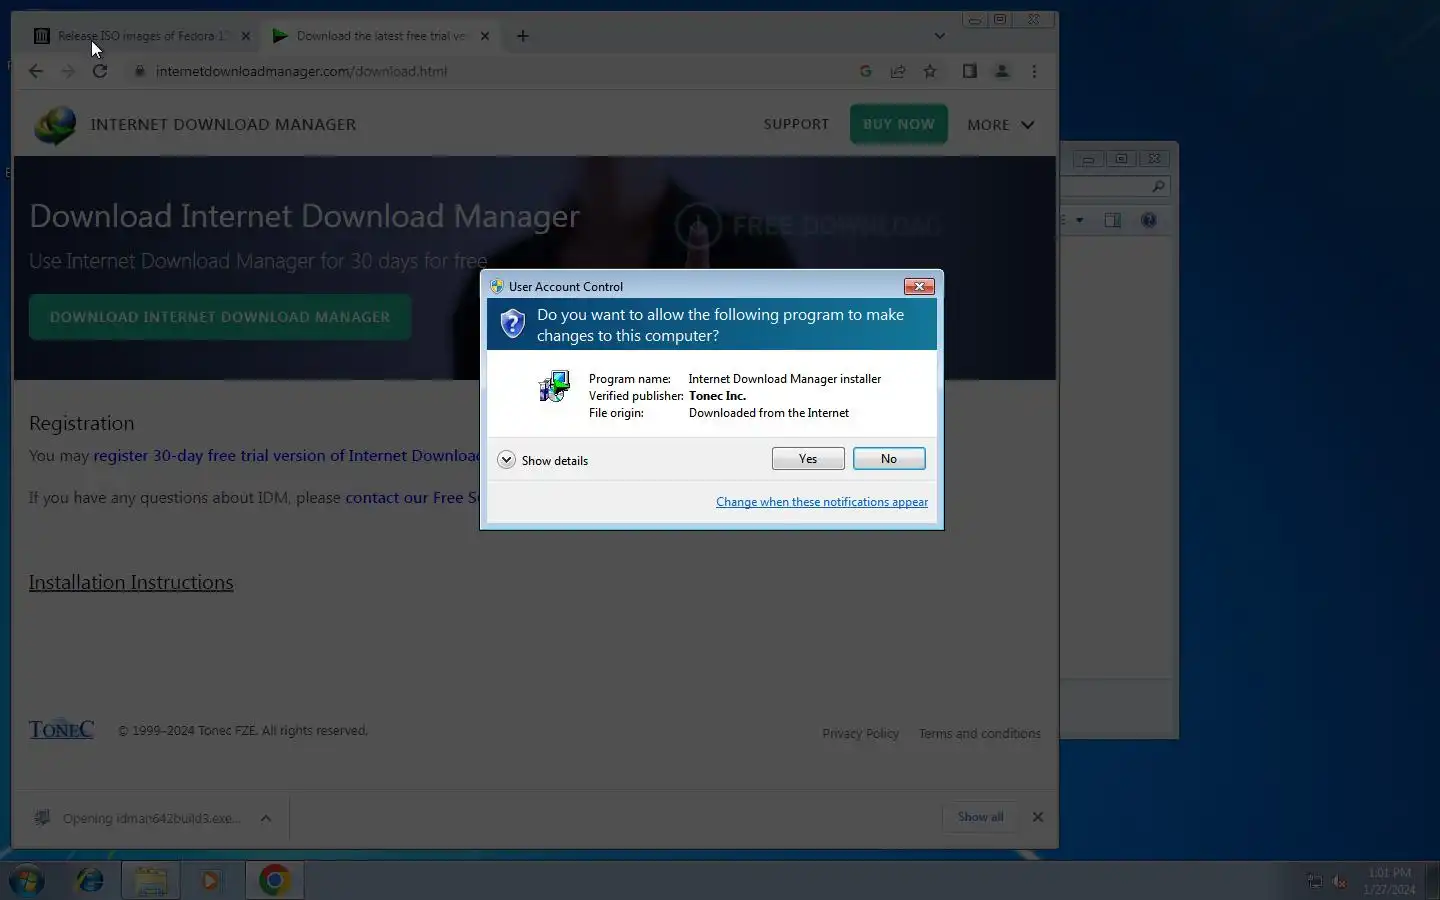This screenshot has height=900, width=1440.
Task: Bookmark this page with the star icon
Action: click(x=930, y=71)
